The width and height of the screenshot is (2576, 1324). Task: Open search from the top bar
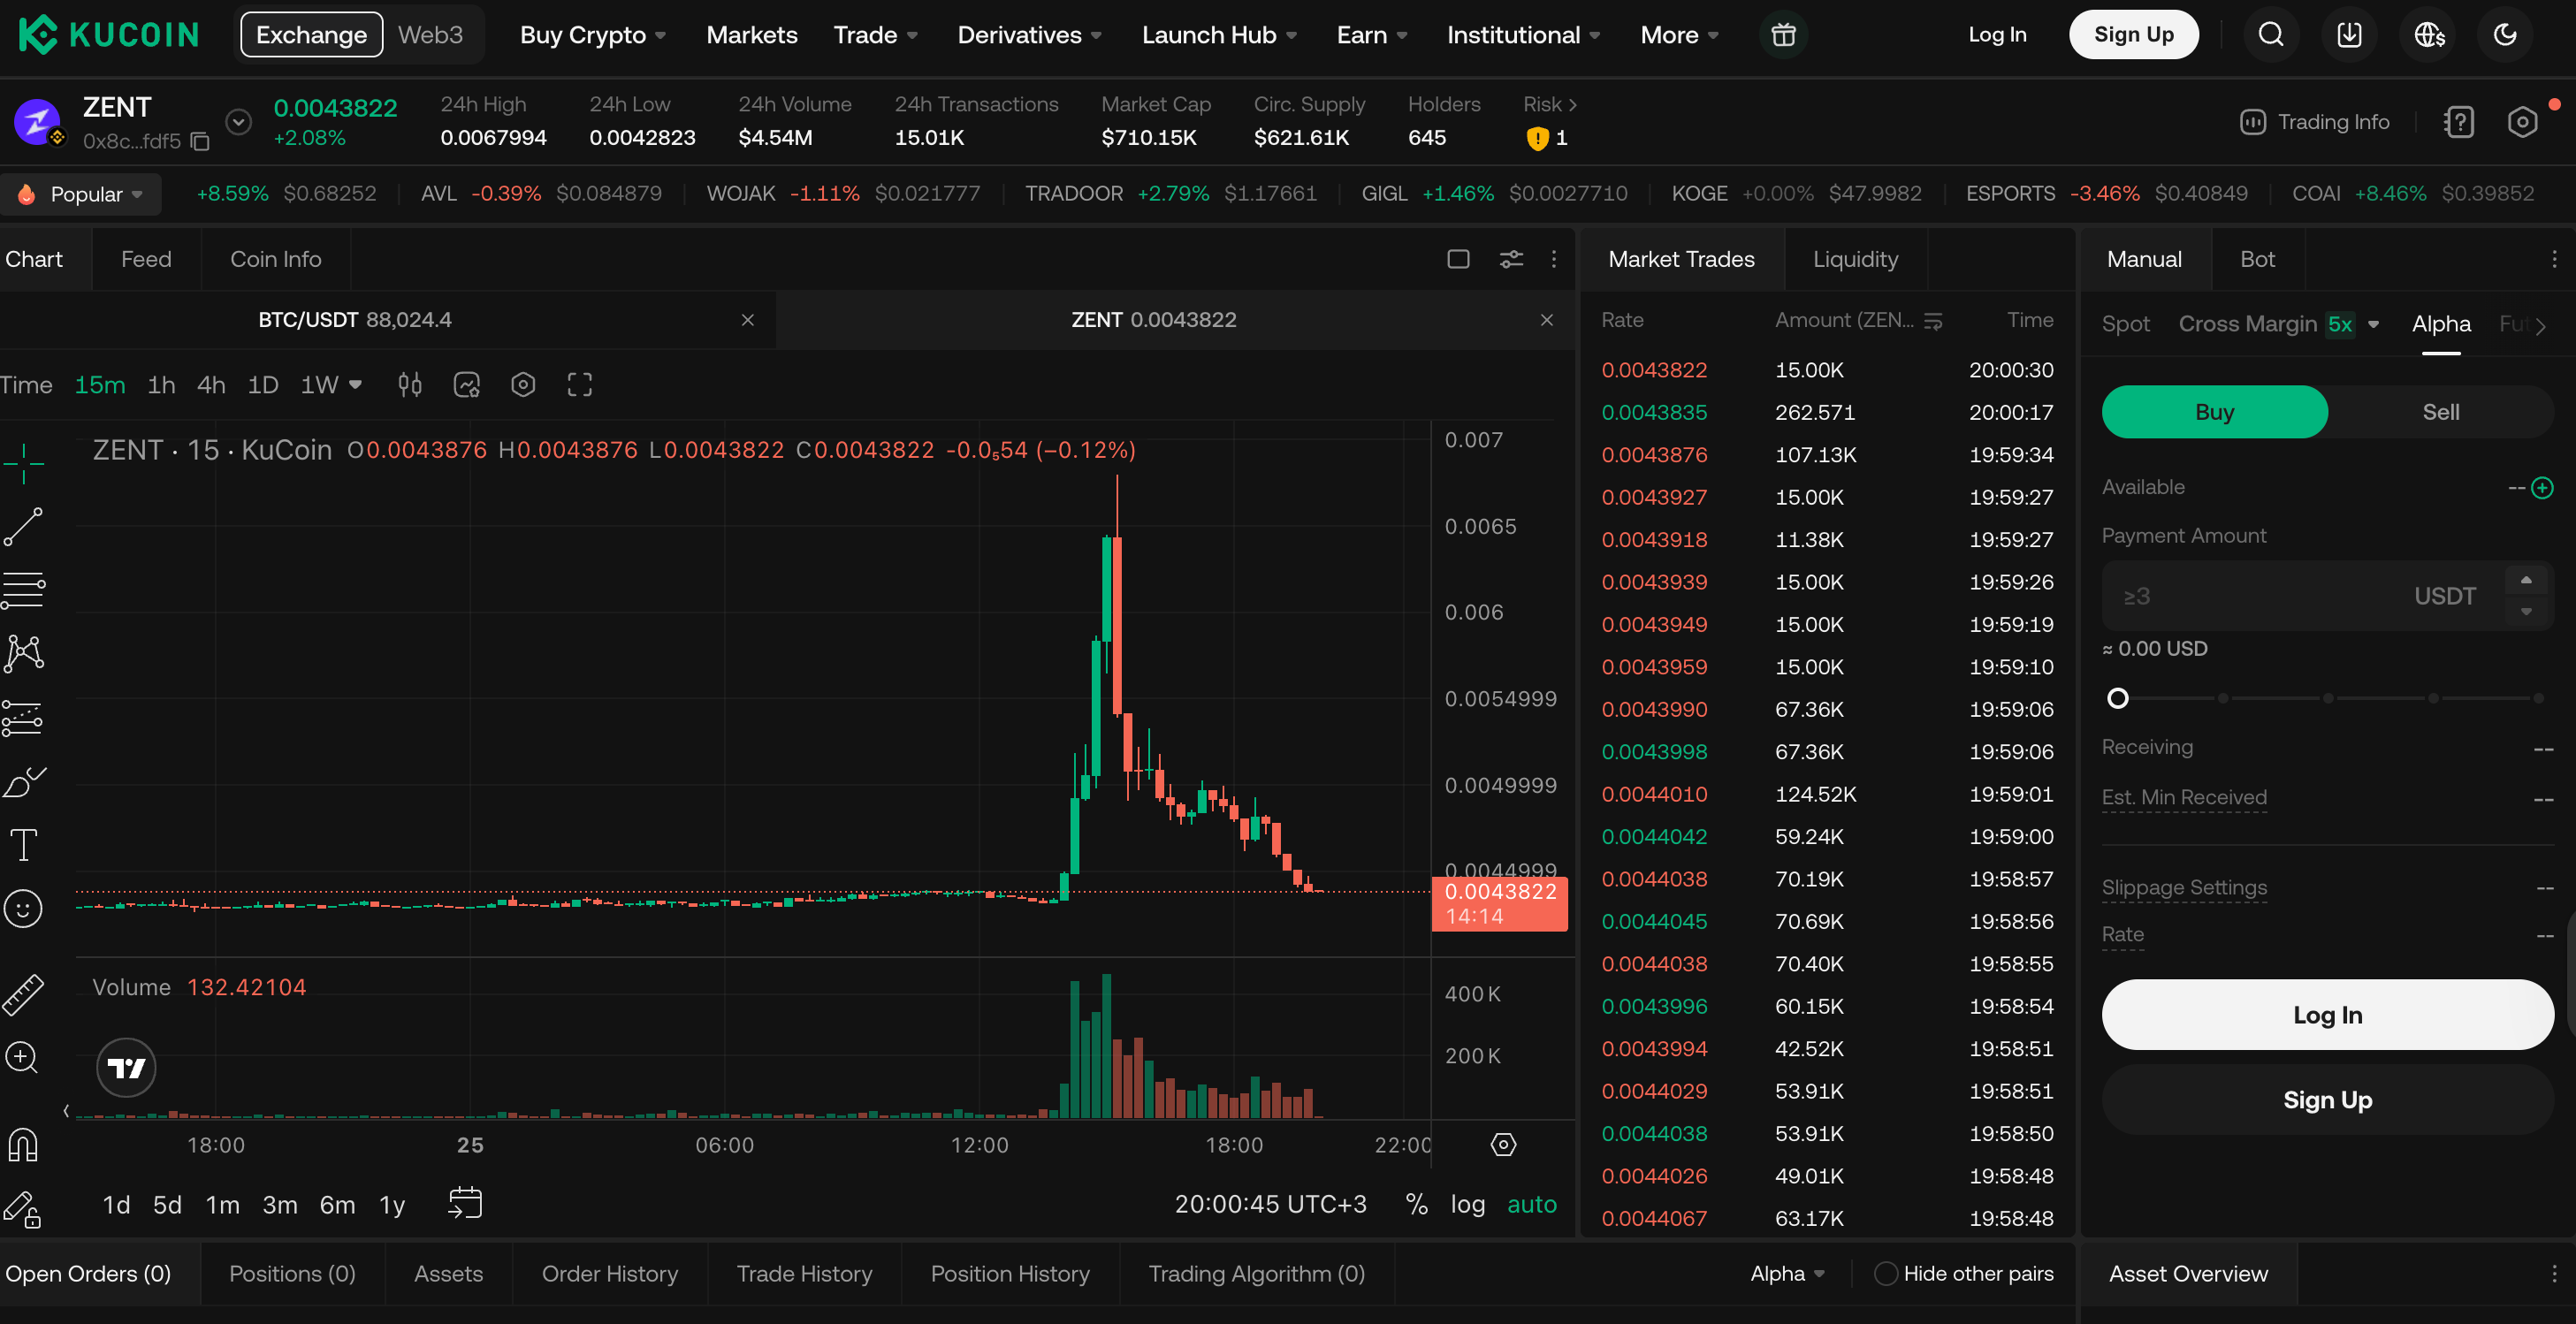click(x=2271, y=33)
